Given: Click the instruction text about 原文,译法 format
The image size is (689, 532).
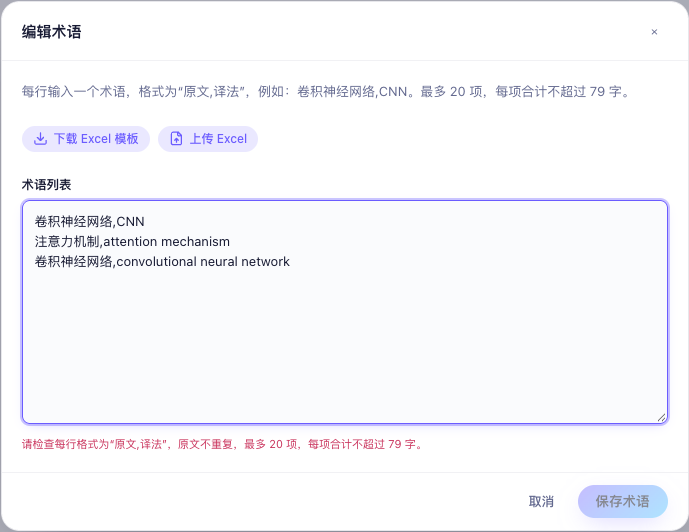Looking at the screenshot, I should (x=326, y=91).
